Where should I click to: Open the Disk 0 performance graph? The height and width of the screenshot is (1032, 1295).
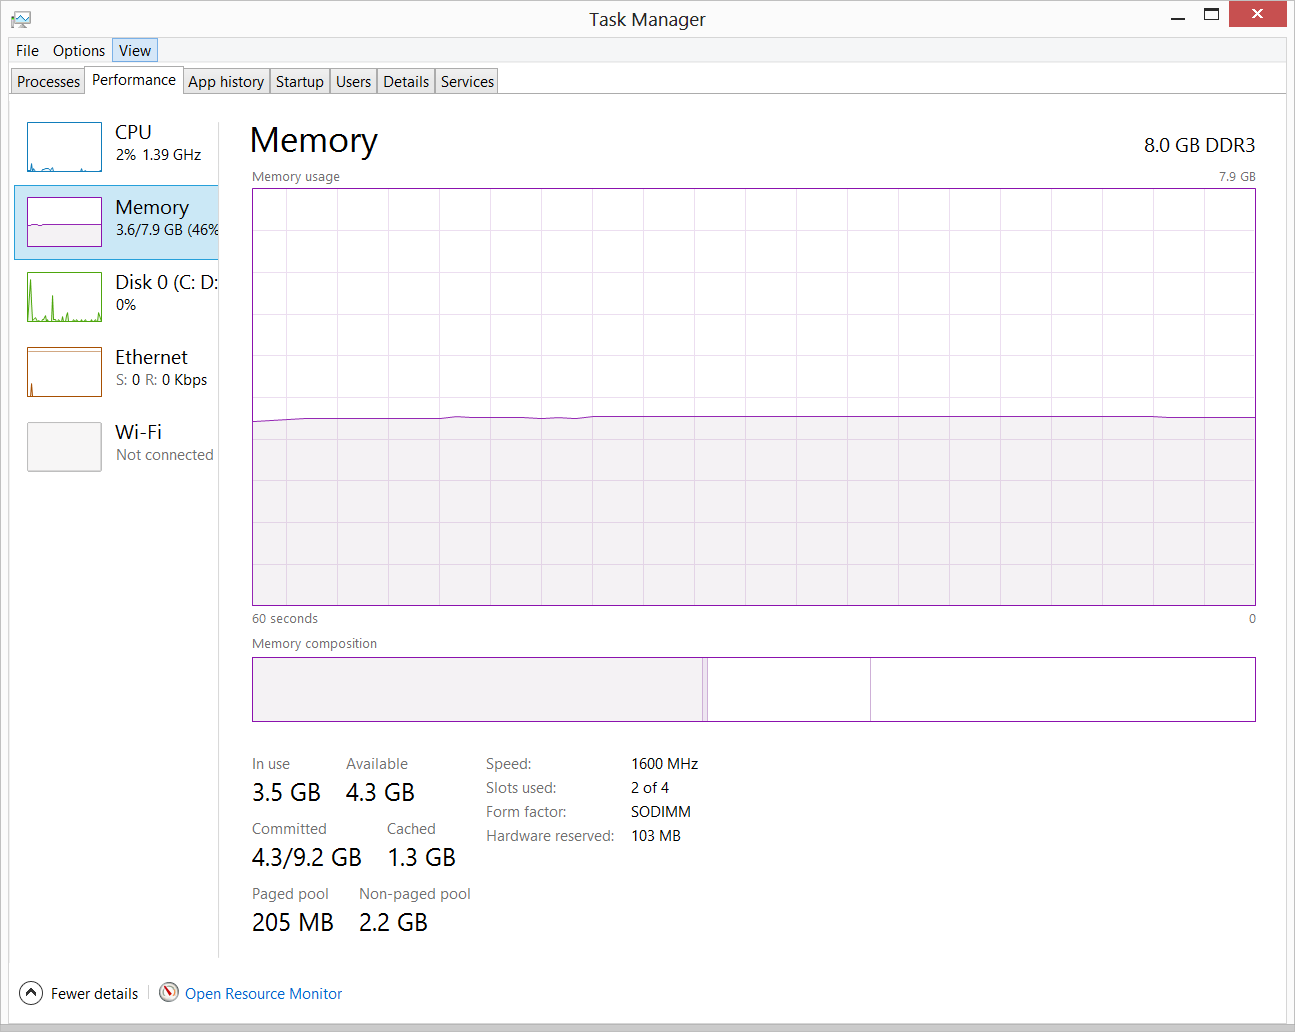pos(64,297)
